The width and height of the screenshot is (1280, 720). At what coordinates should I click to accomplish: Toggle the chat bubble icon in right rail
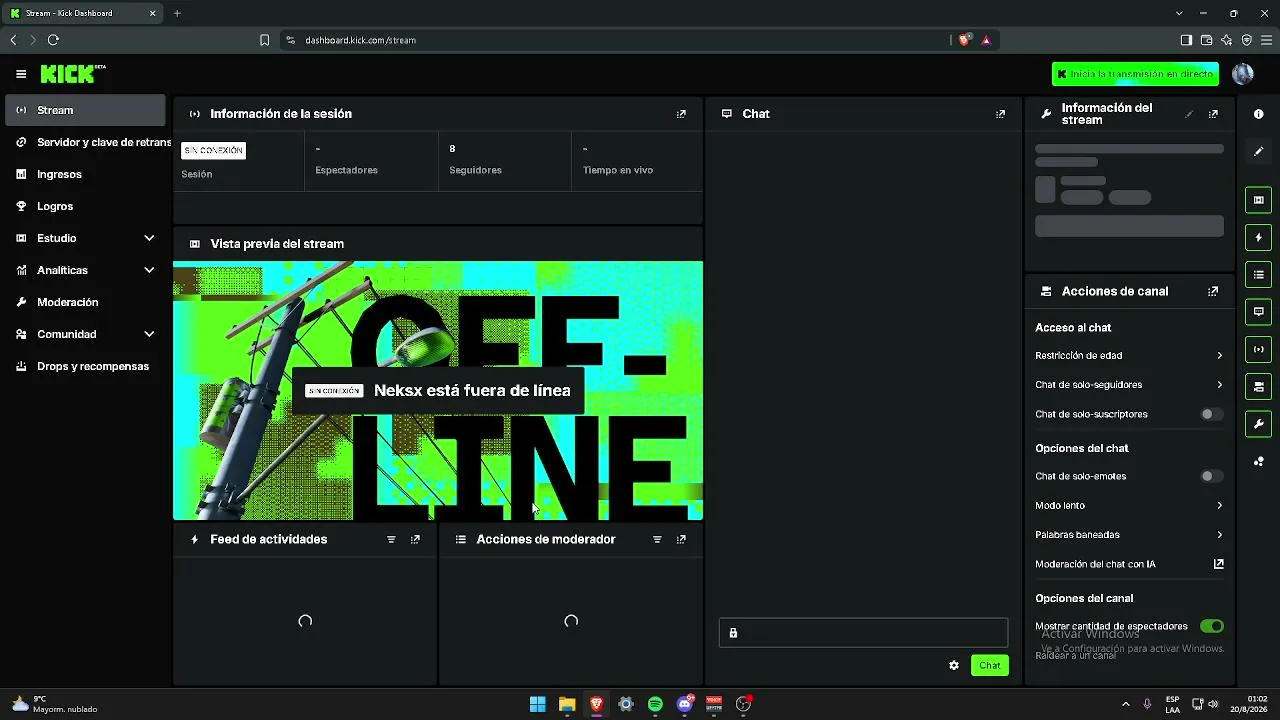(x=1259, y=311)
